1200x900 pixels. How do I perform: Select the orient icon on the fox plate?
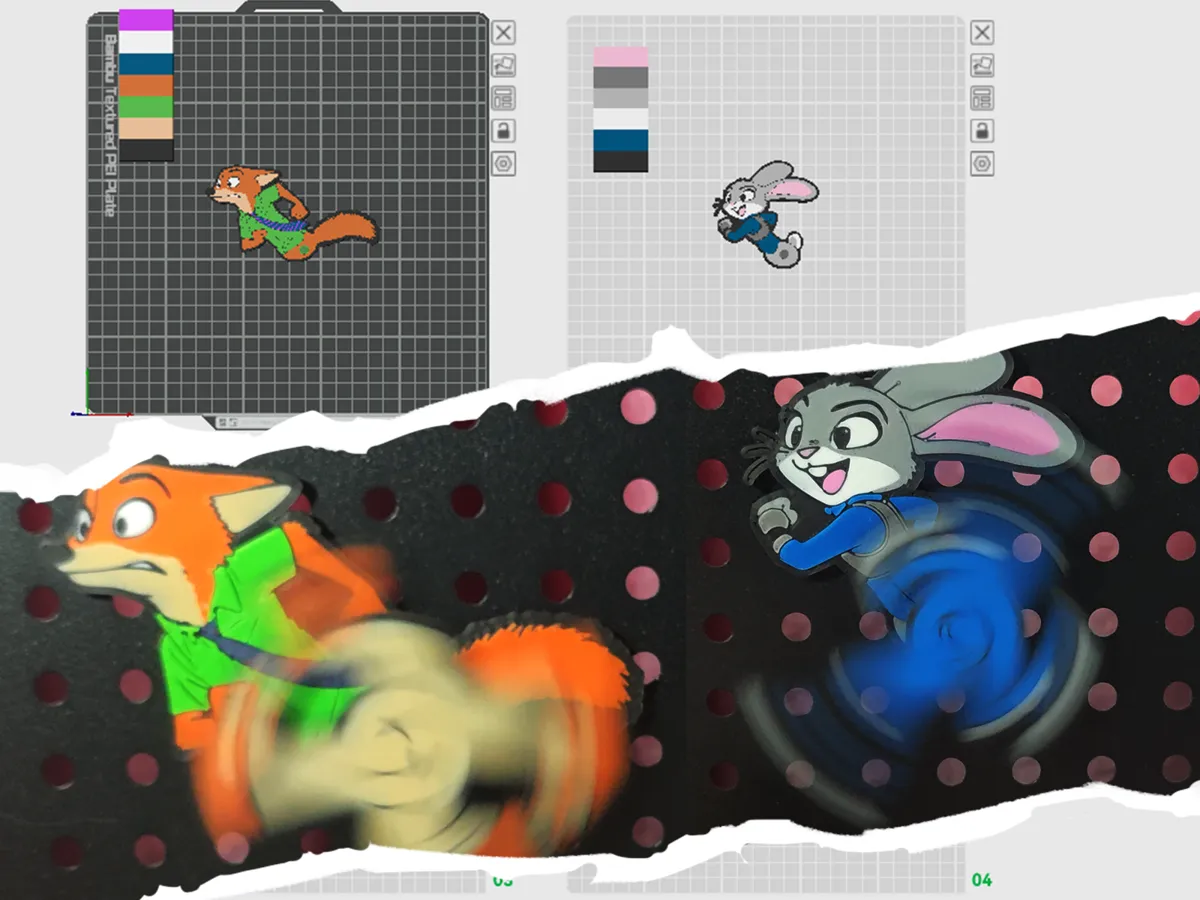coord(503,66)
